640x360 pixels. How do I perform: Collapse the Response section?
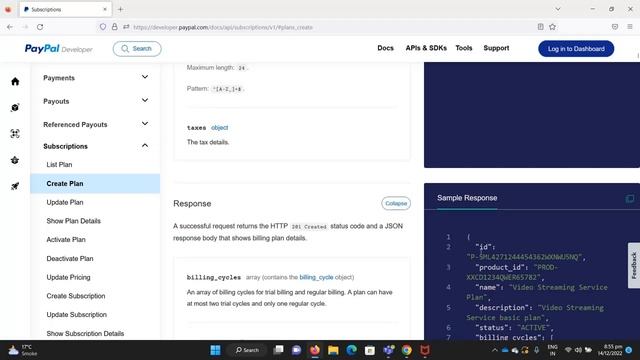pyautogui.click(x=396, y=203)
